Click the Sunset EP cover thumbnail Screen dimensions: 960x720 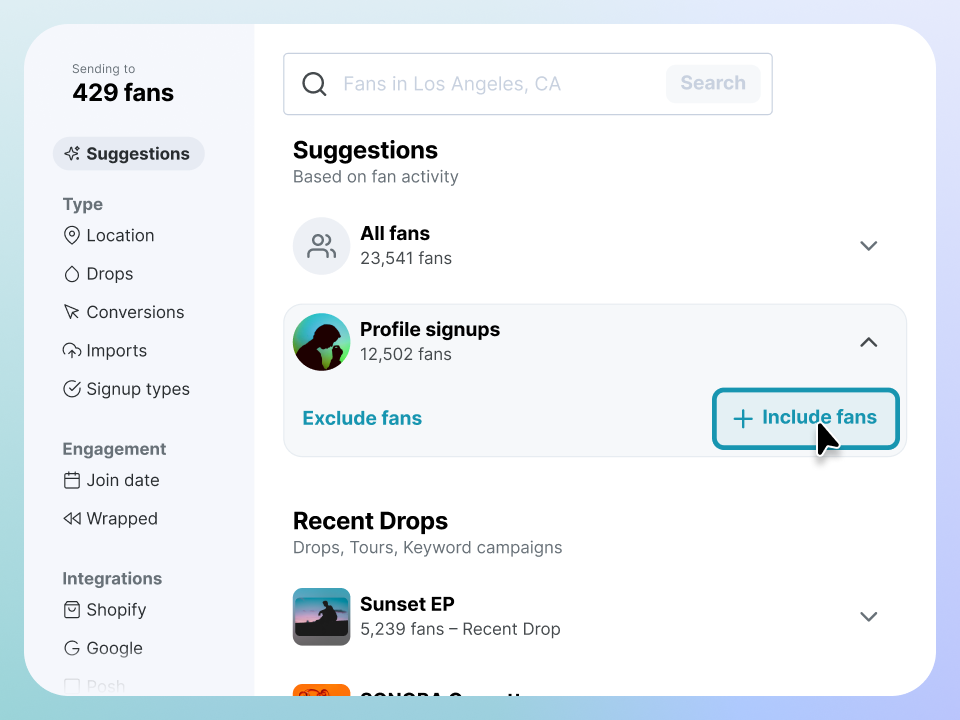[321, 617]
